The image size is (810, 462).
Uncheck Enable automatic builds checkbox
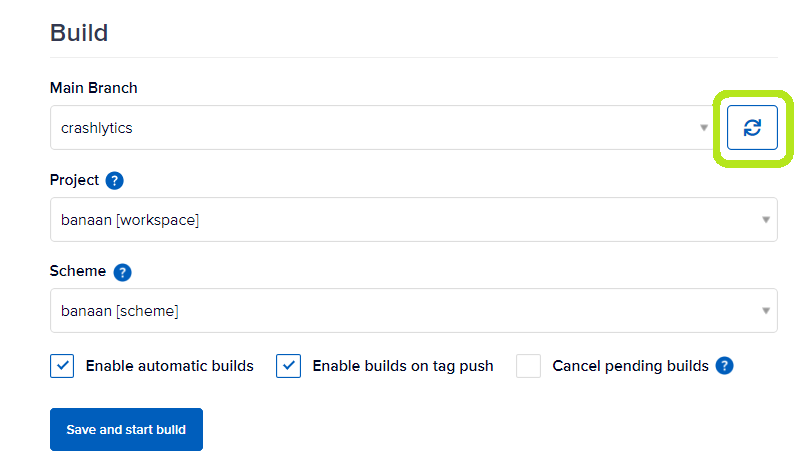click(x=62, y=366)
